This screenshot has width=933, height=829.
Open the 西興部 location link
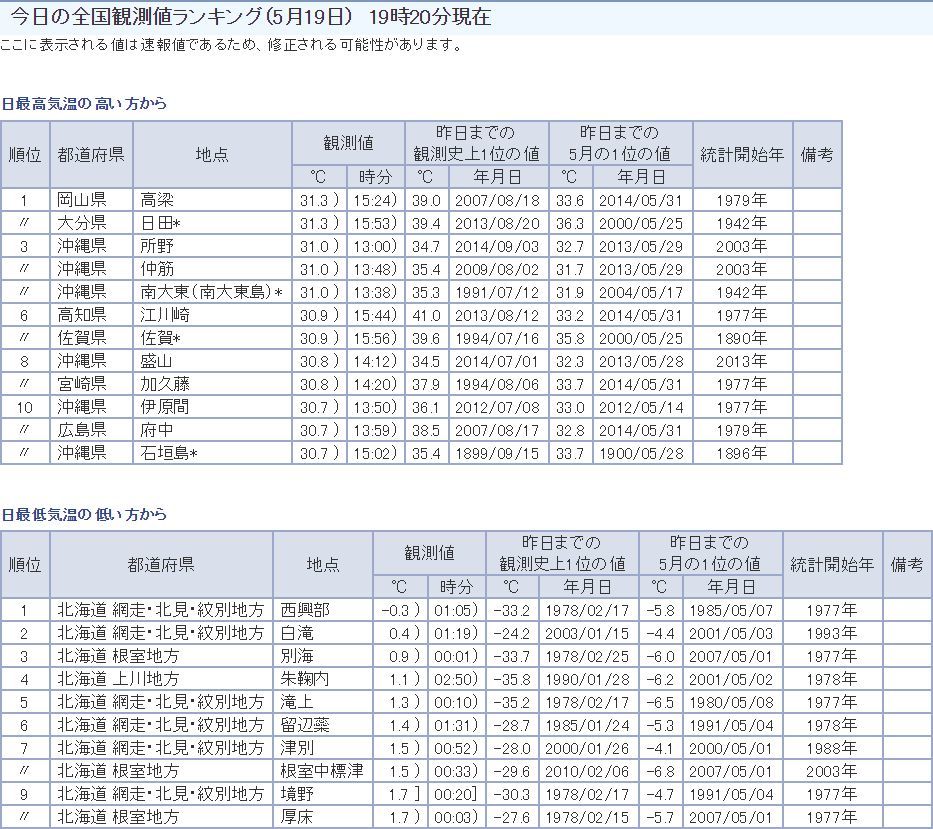303,609
